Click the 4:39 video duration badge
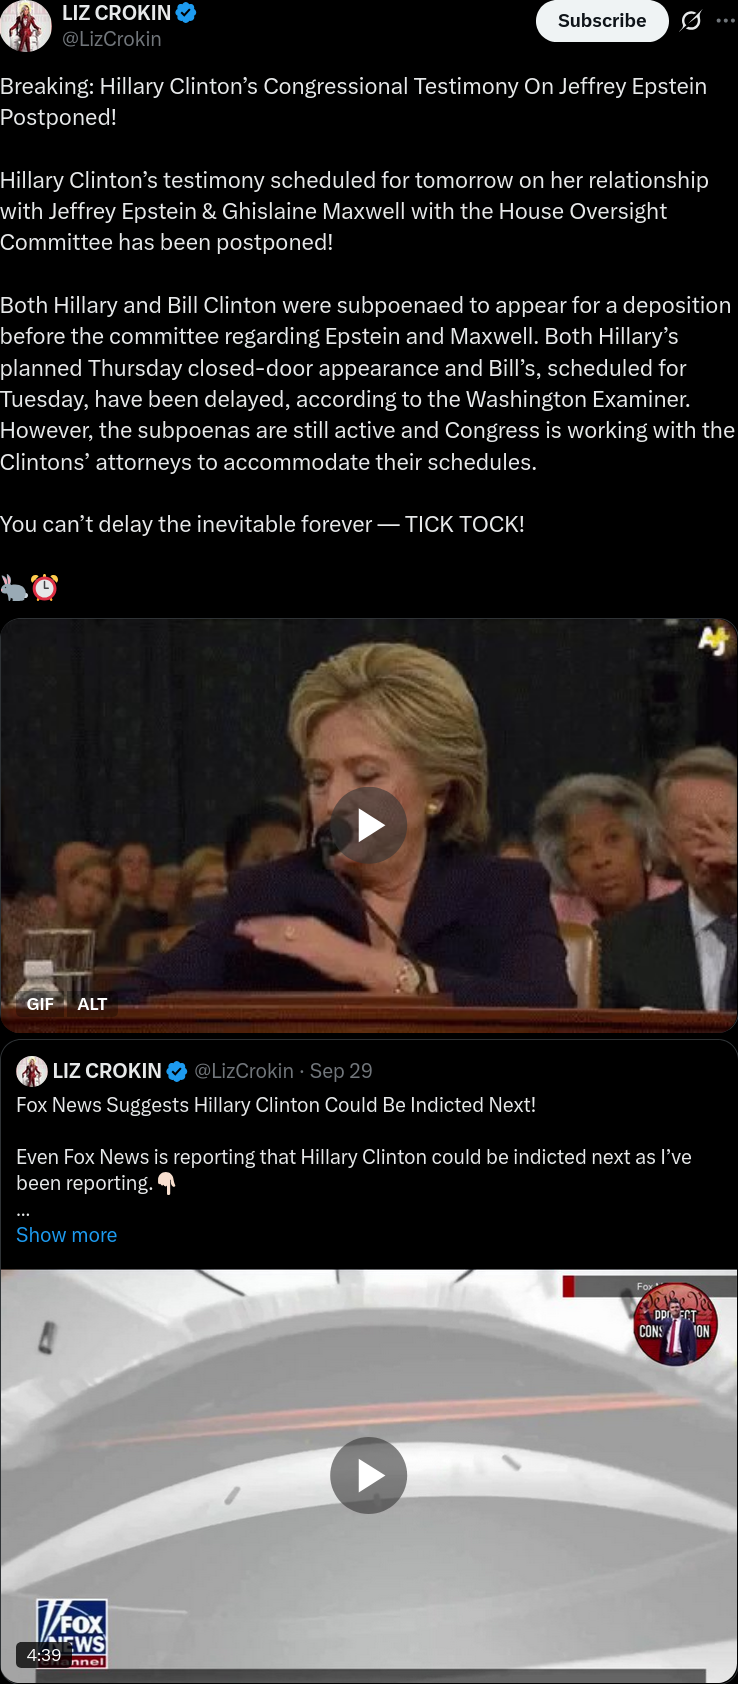Screen dimensions: 738x1685 click(44, 1655)
